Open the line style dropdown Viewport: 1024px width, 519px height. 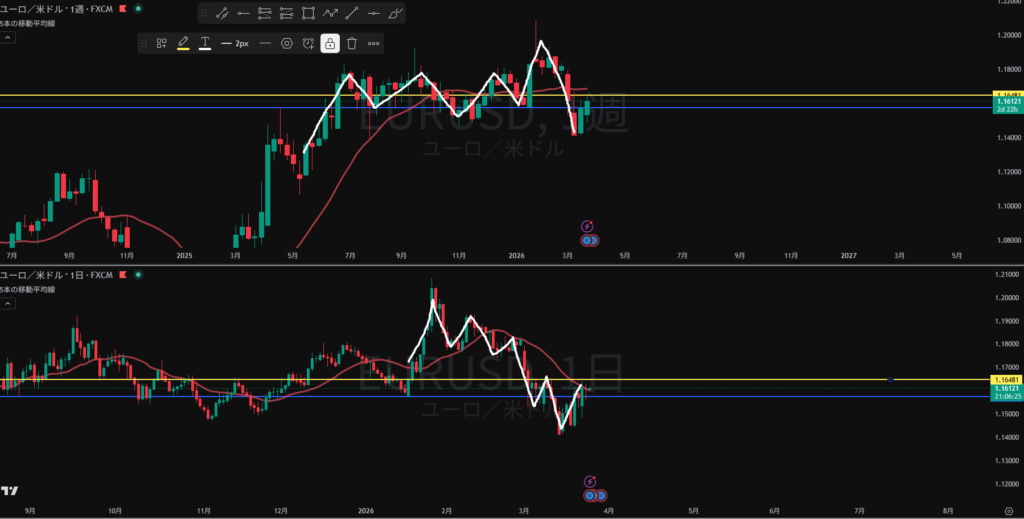[265, 43]
